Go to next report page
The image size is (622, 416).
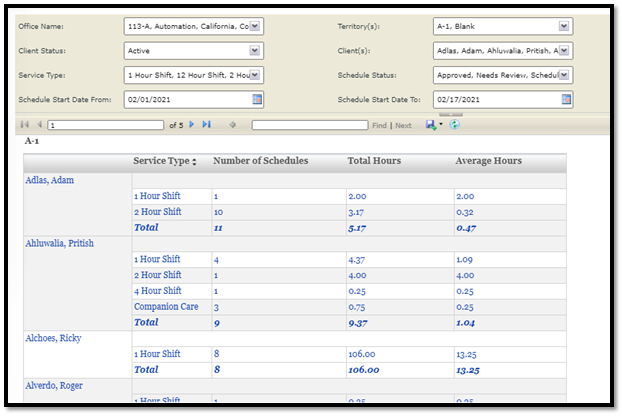(193, 125)
